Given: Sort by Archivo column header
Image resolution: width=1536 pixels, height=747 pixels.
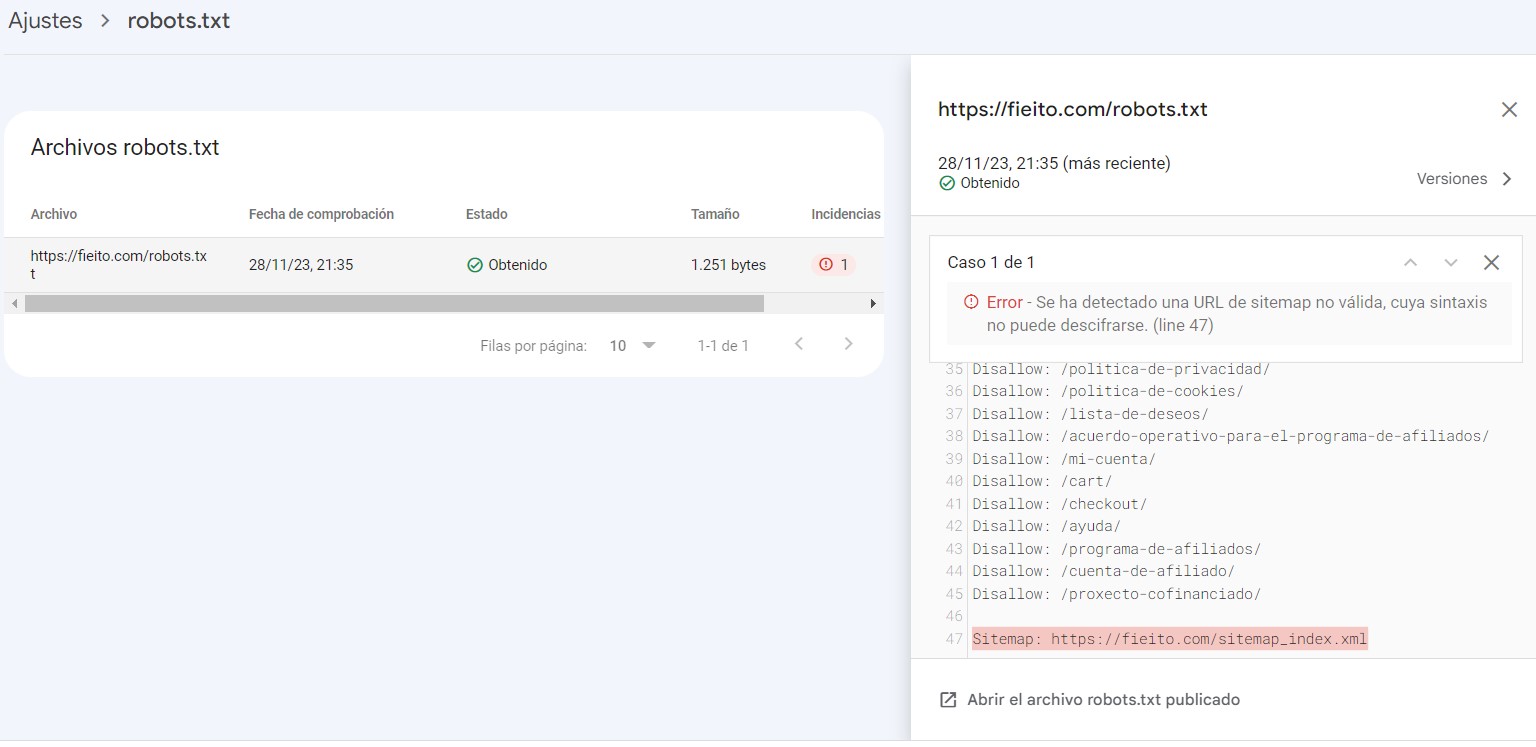Looking at the screenshot, I should [x=54, y=214].
